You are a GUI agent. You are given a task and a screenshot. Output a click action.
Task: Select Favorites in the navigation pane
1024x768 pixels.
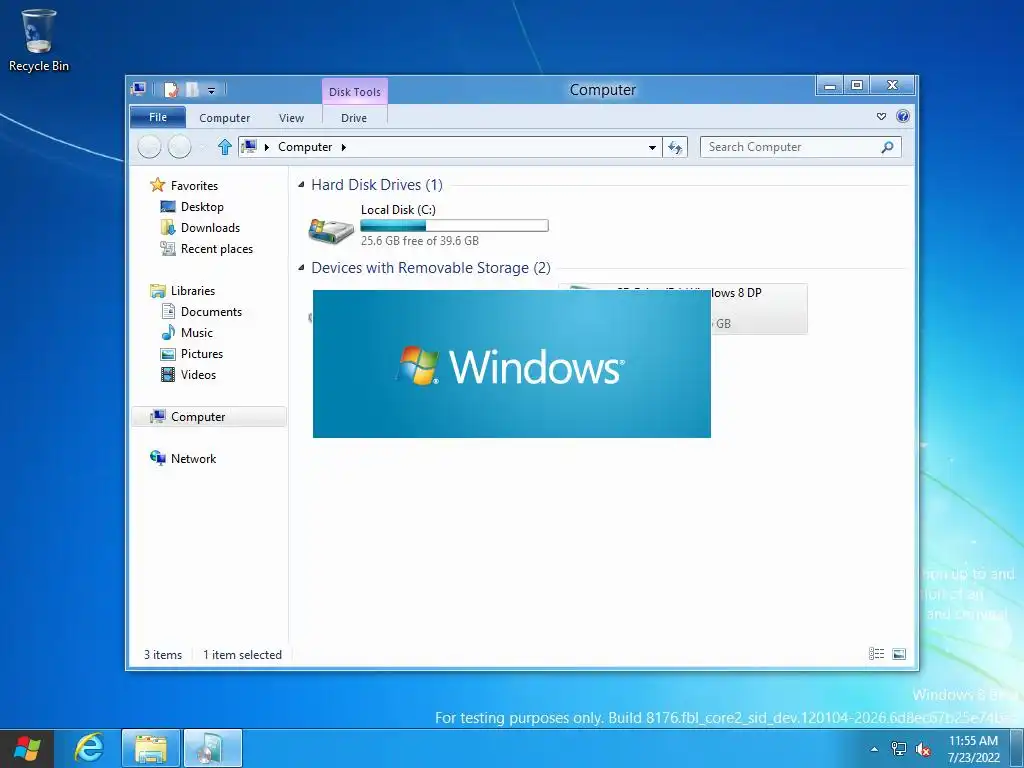pyautogui.click(x=194, y=185)
